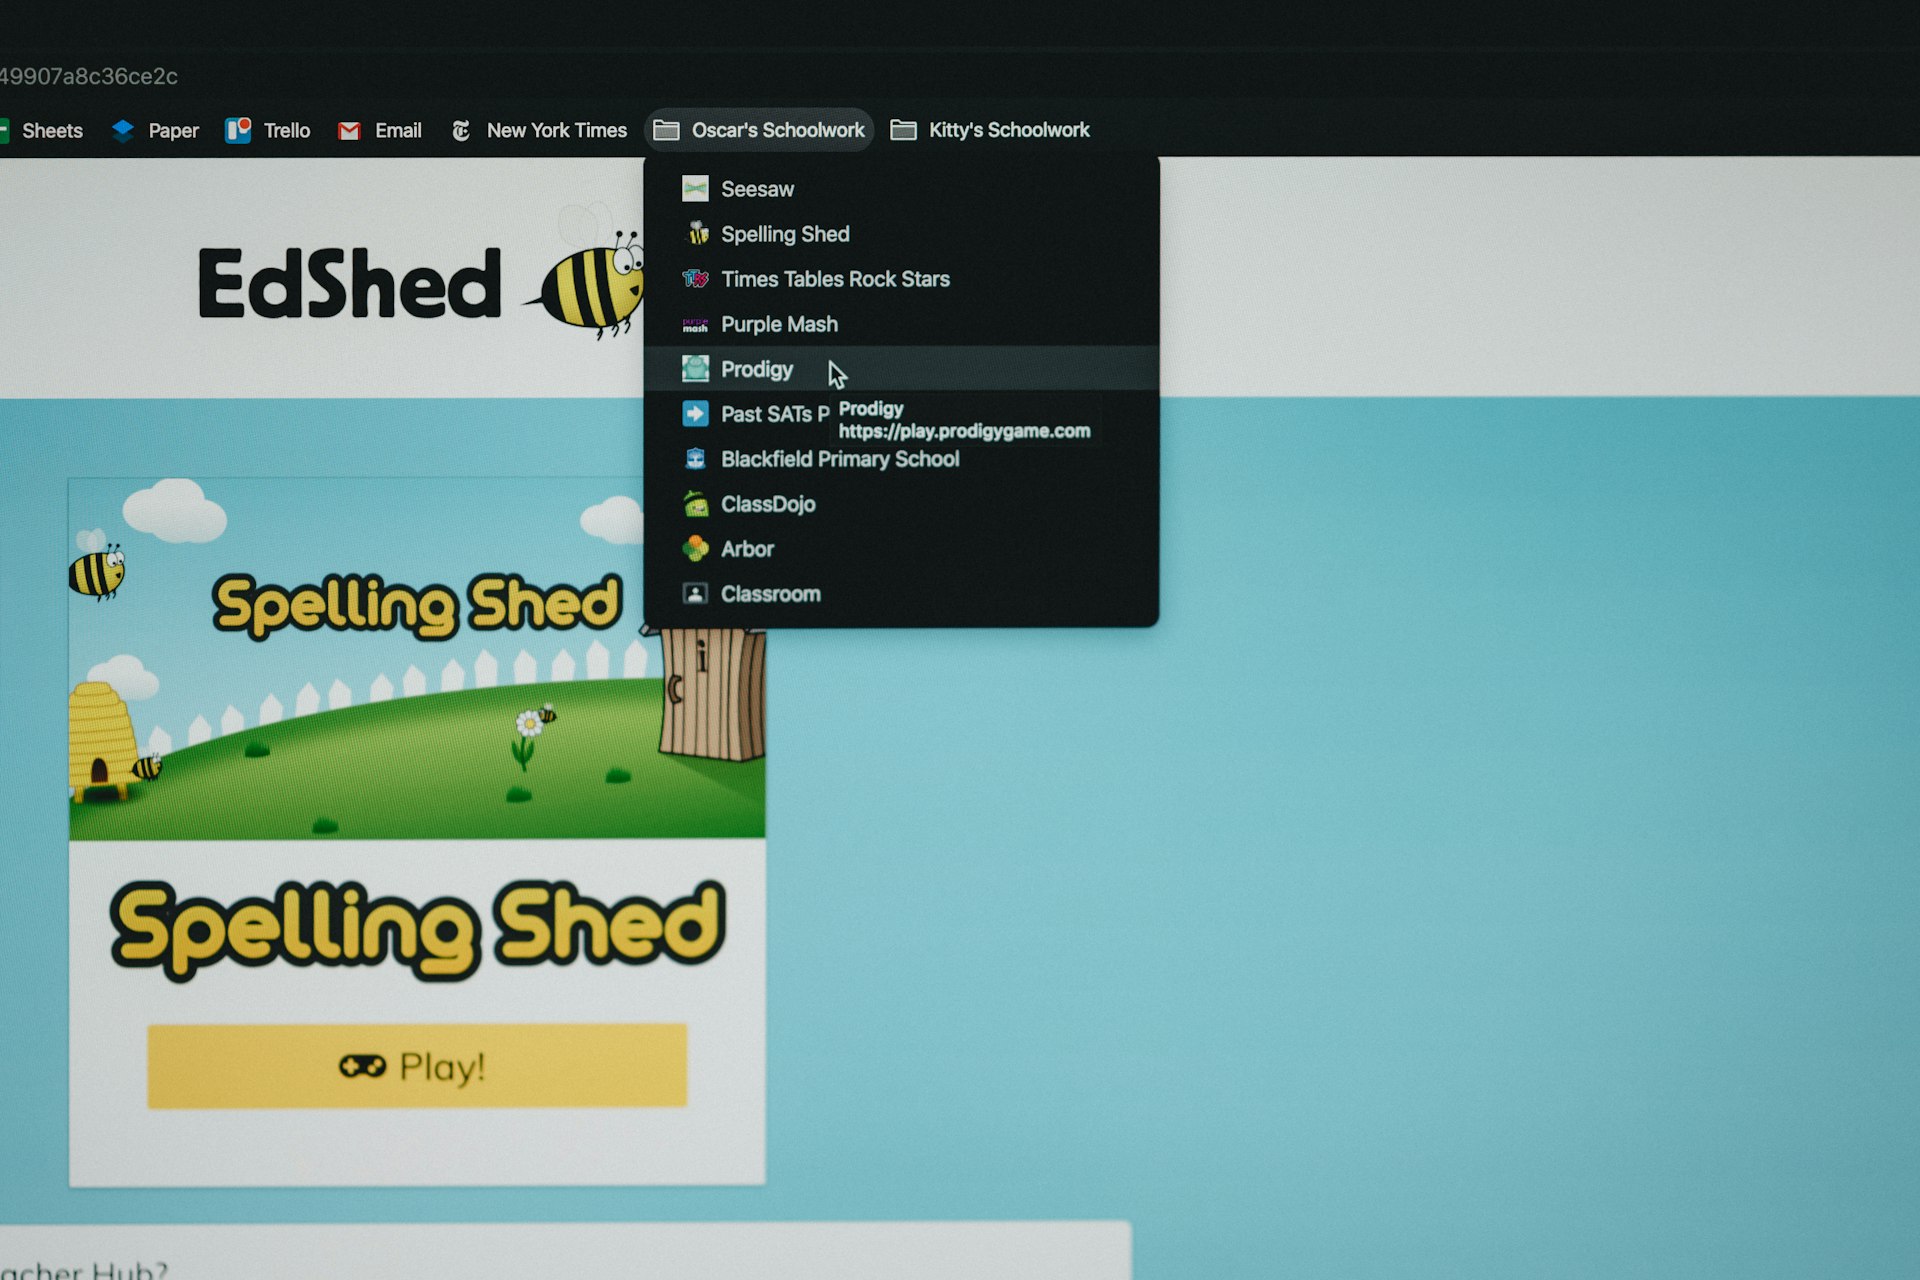
Task: Click the Blackfield Primary School crest icon
Action: 695,459
